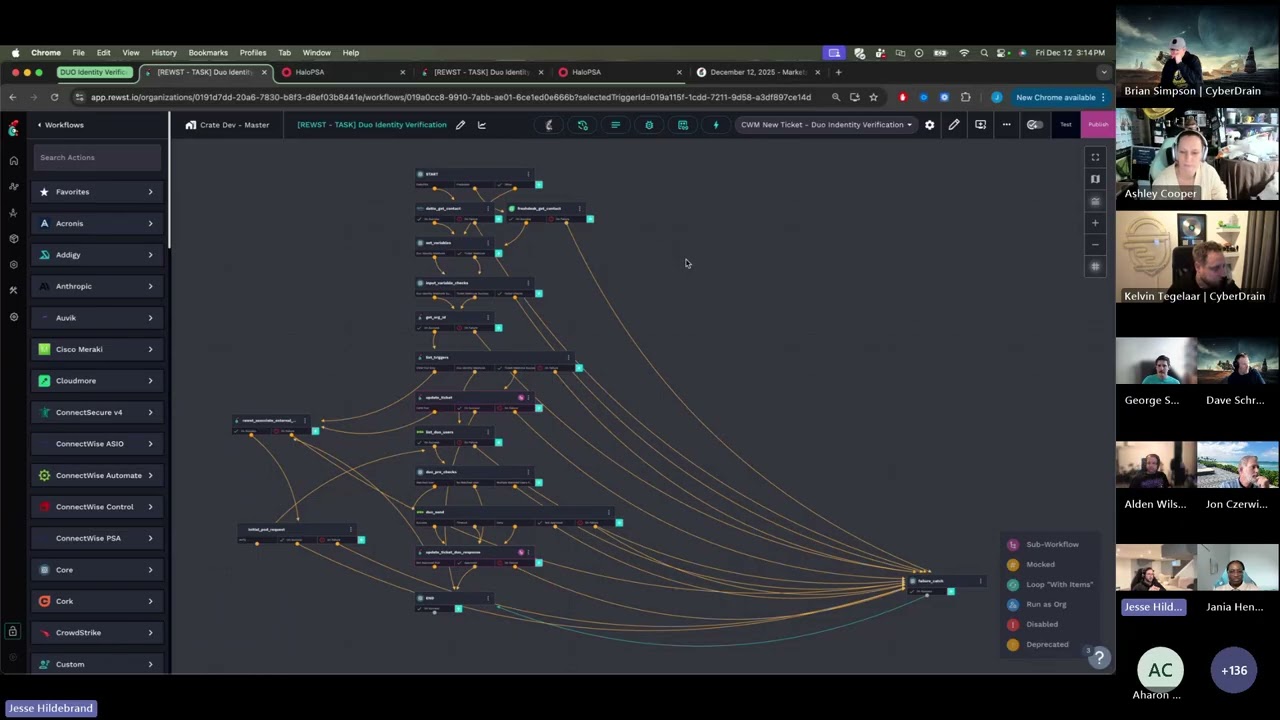Expand the Anthropic action group
The image size is (1280, 720).
click(x=97, y=286)
